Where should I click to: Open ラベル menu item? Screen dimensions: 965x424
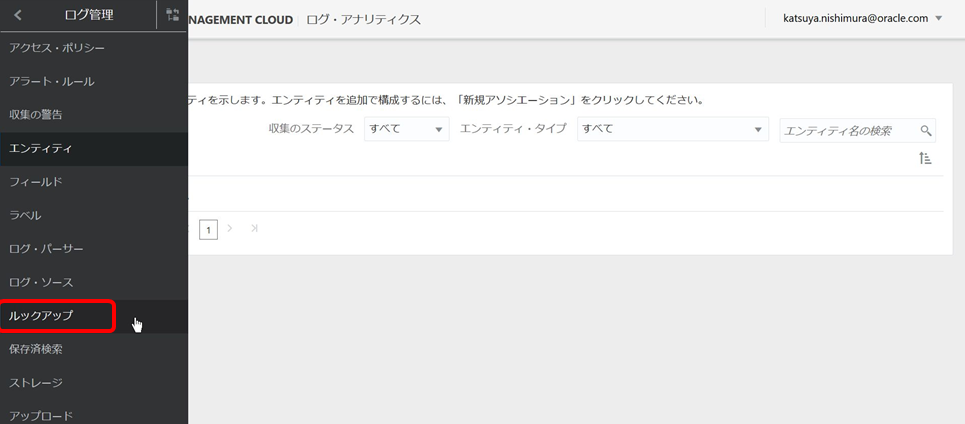(94, 215)
